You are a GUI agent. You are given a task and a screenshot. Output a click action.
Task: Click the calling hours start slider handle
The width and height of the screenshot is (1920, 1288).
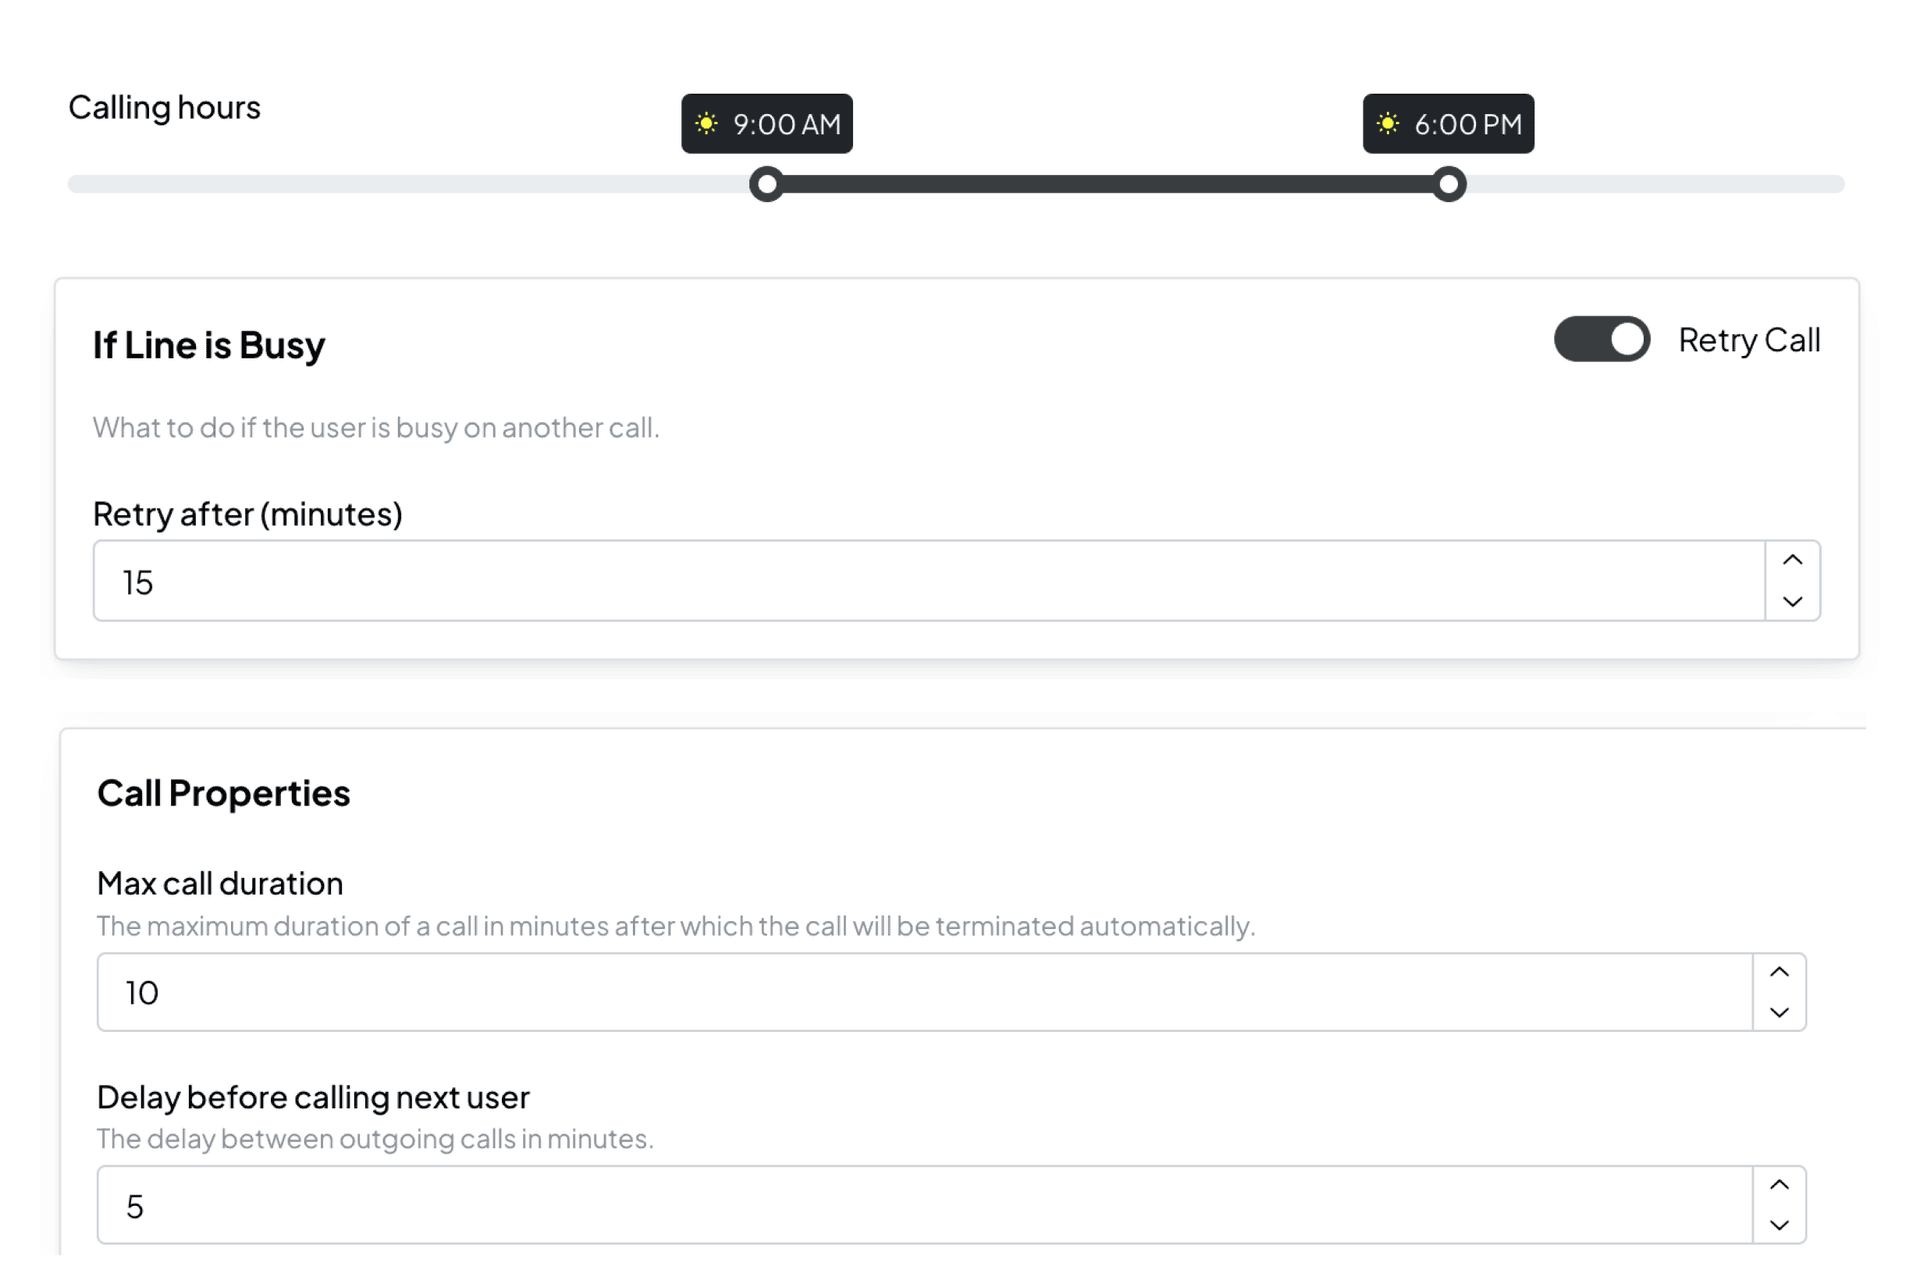pyautogui.click(x=767, y=185)
